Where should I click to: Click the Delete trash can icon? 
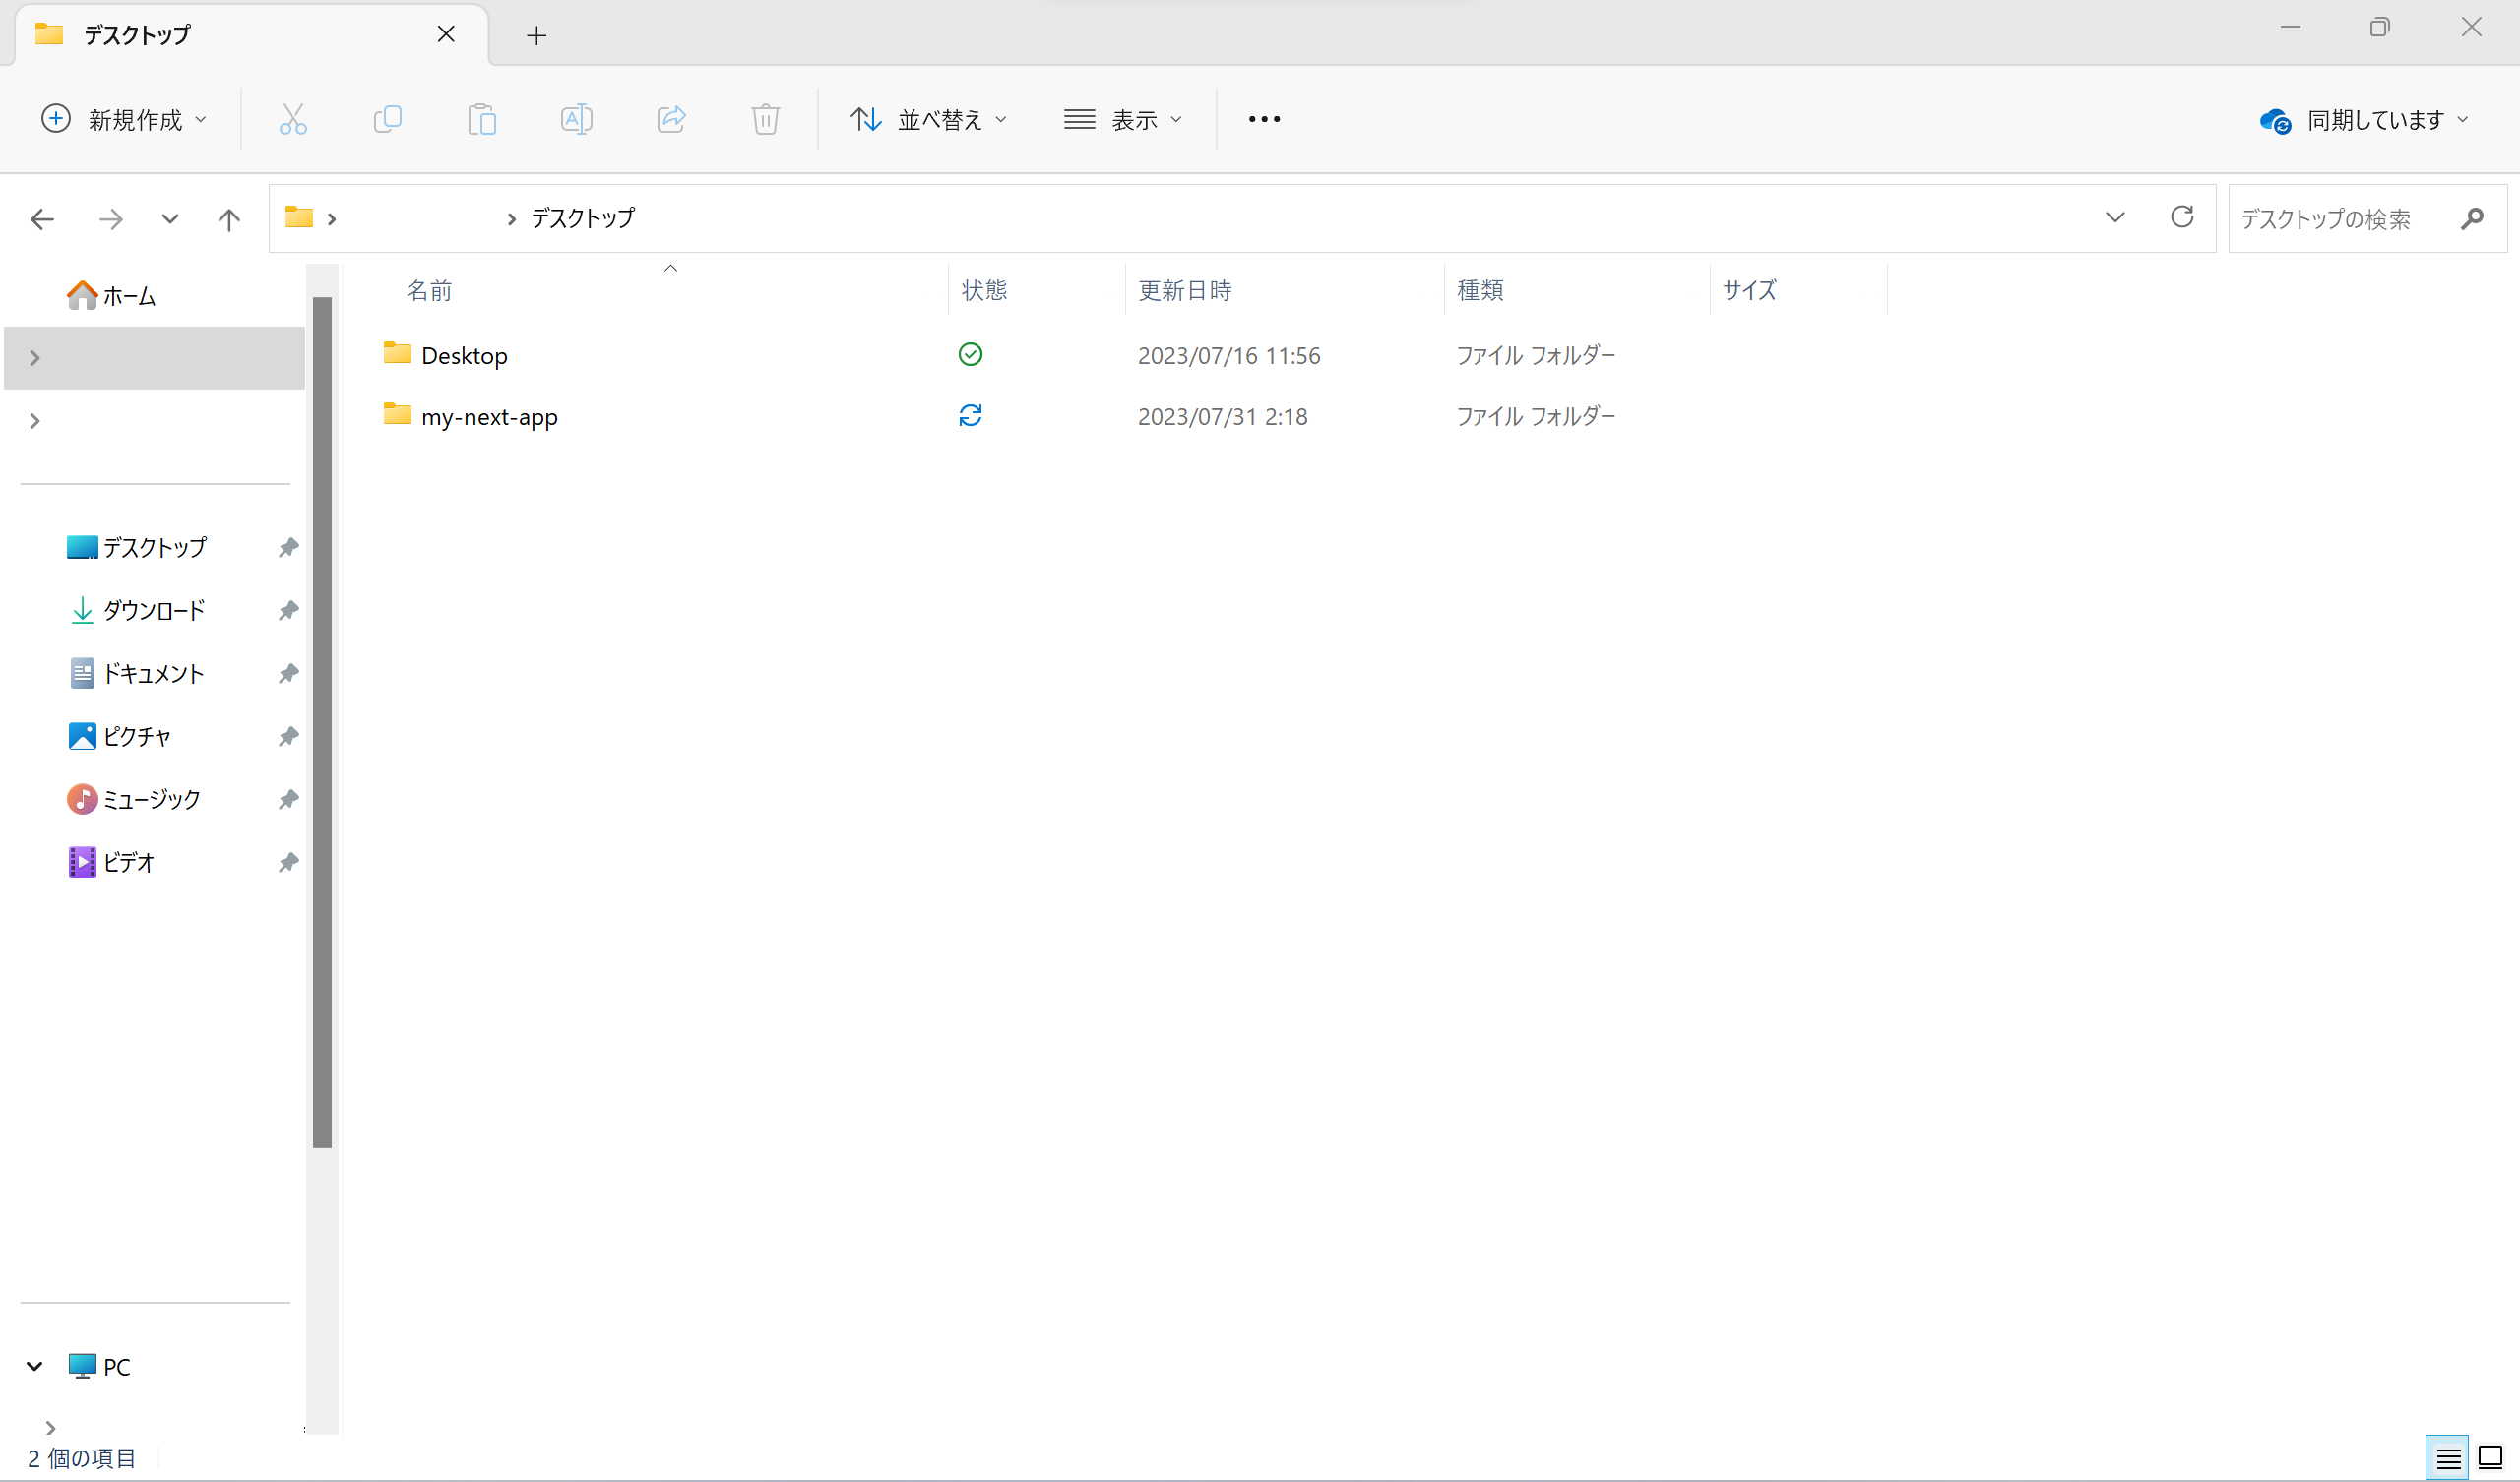pos(765,119)
